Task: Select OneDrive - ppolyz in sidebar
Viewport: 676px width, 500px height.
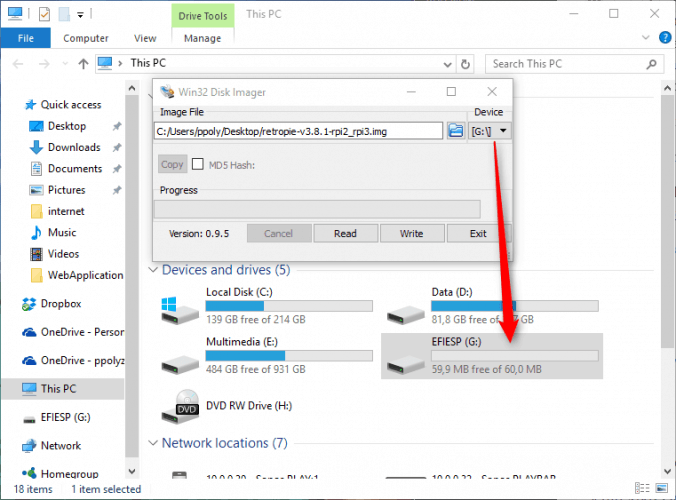Action: [83, 361]
